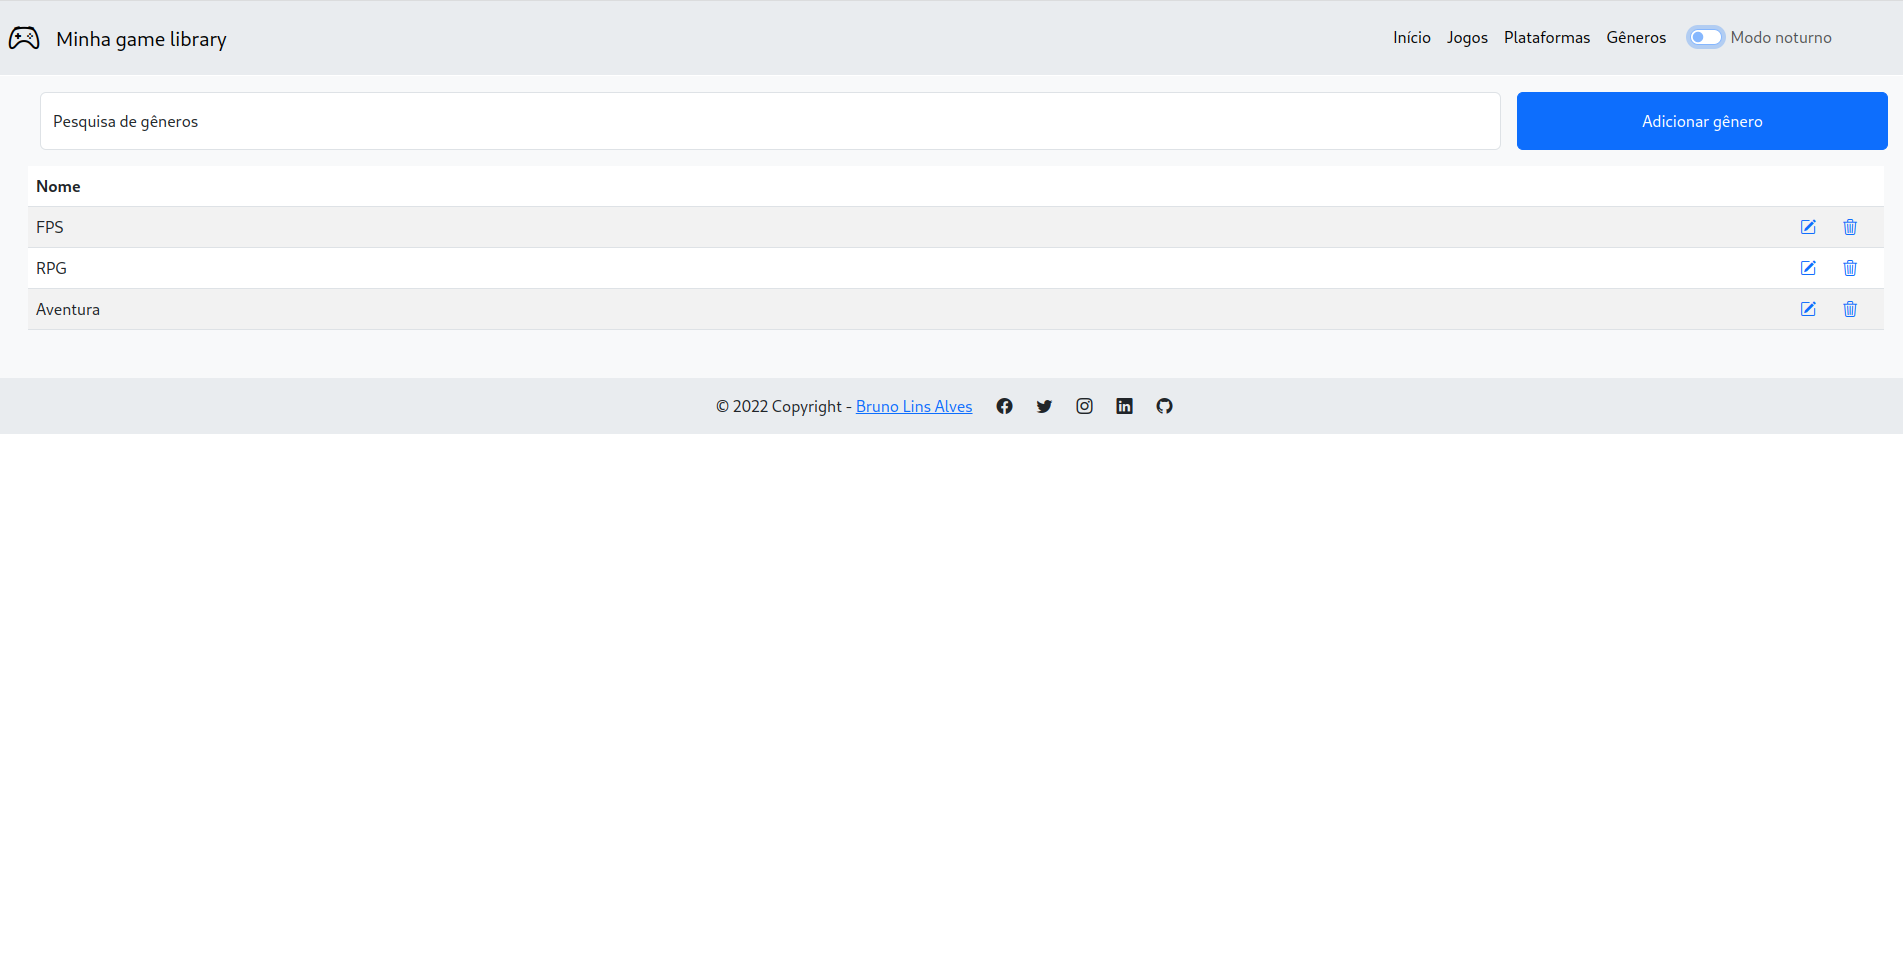Click Minha game library title
The width and height of the screenshot is (1903, 974).
[x=141, y=39]
